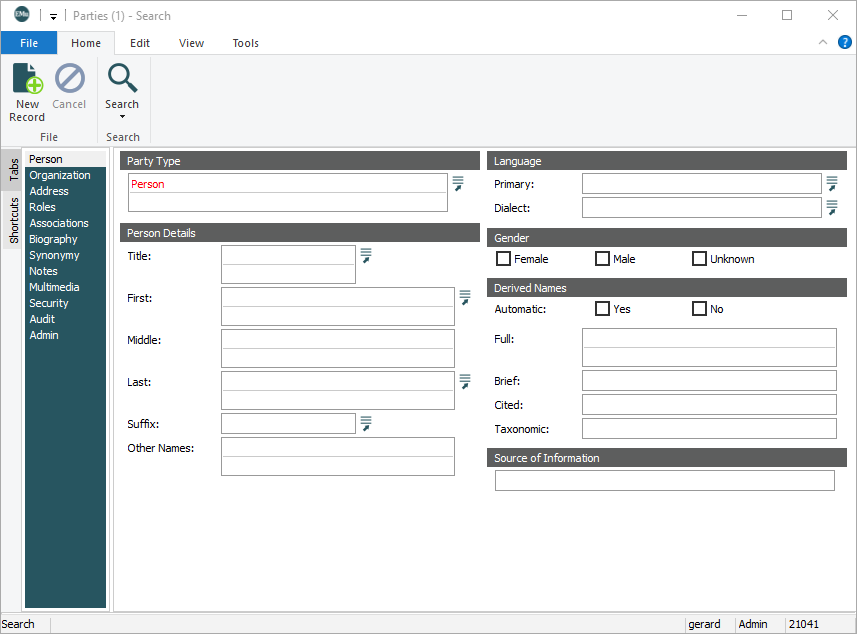Expand the Search button dropdown arrow
857x634 pixels.
tap(122, 117)
